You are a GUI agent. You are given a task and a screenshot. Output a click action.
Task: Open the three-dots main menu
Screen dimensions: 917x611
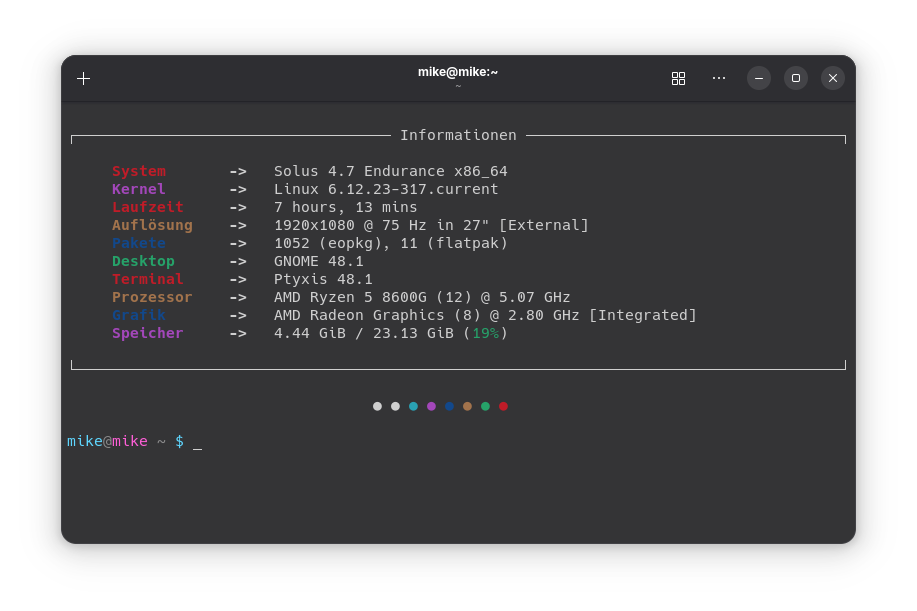tap(719, 78)
